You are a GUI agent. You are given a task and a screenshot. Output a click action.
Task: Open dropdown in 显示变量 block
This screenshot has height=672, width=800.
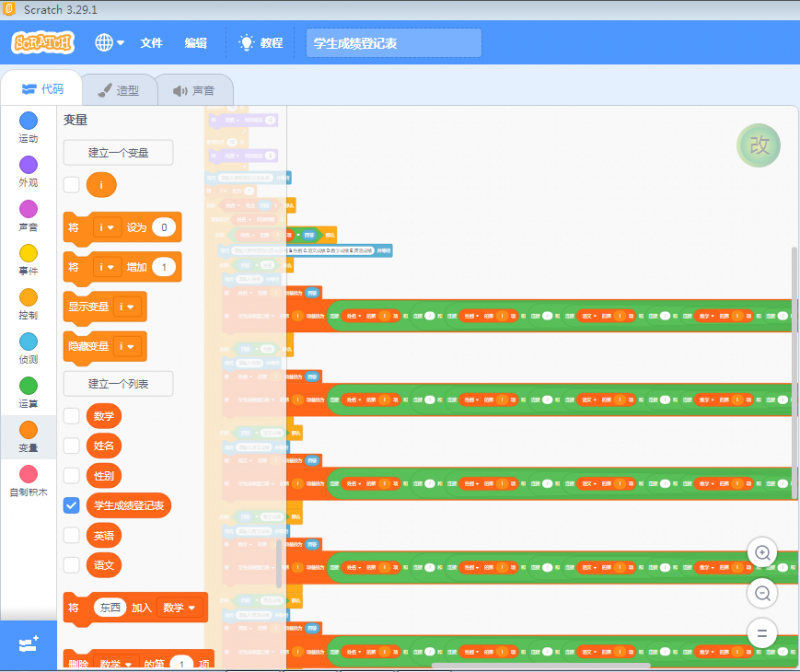click(127, 307)
